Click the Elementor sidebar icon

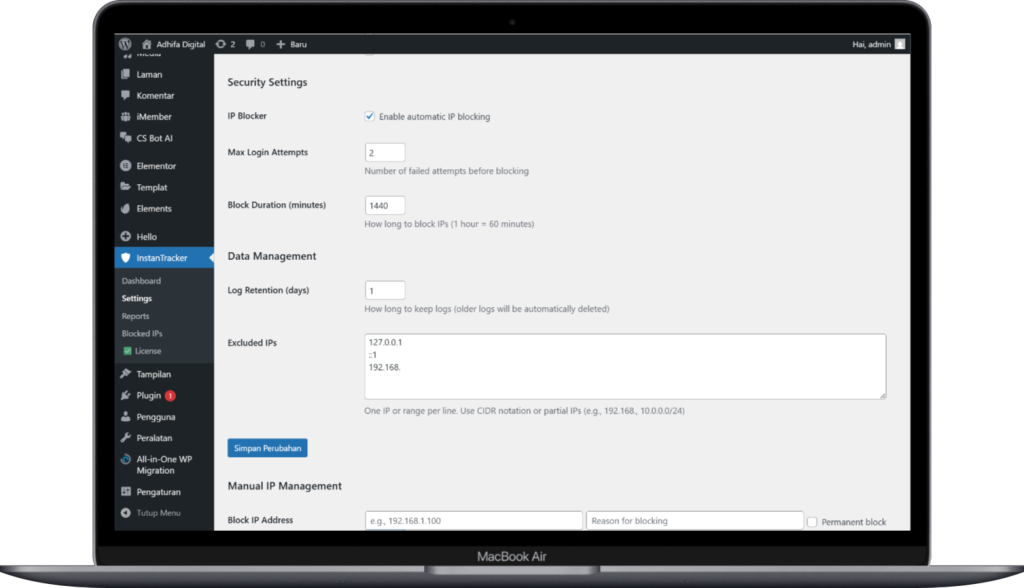pyautogui.click(x=125, y=166)
